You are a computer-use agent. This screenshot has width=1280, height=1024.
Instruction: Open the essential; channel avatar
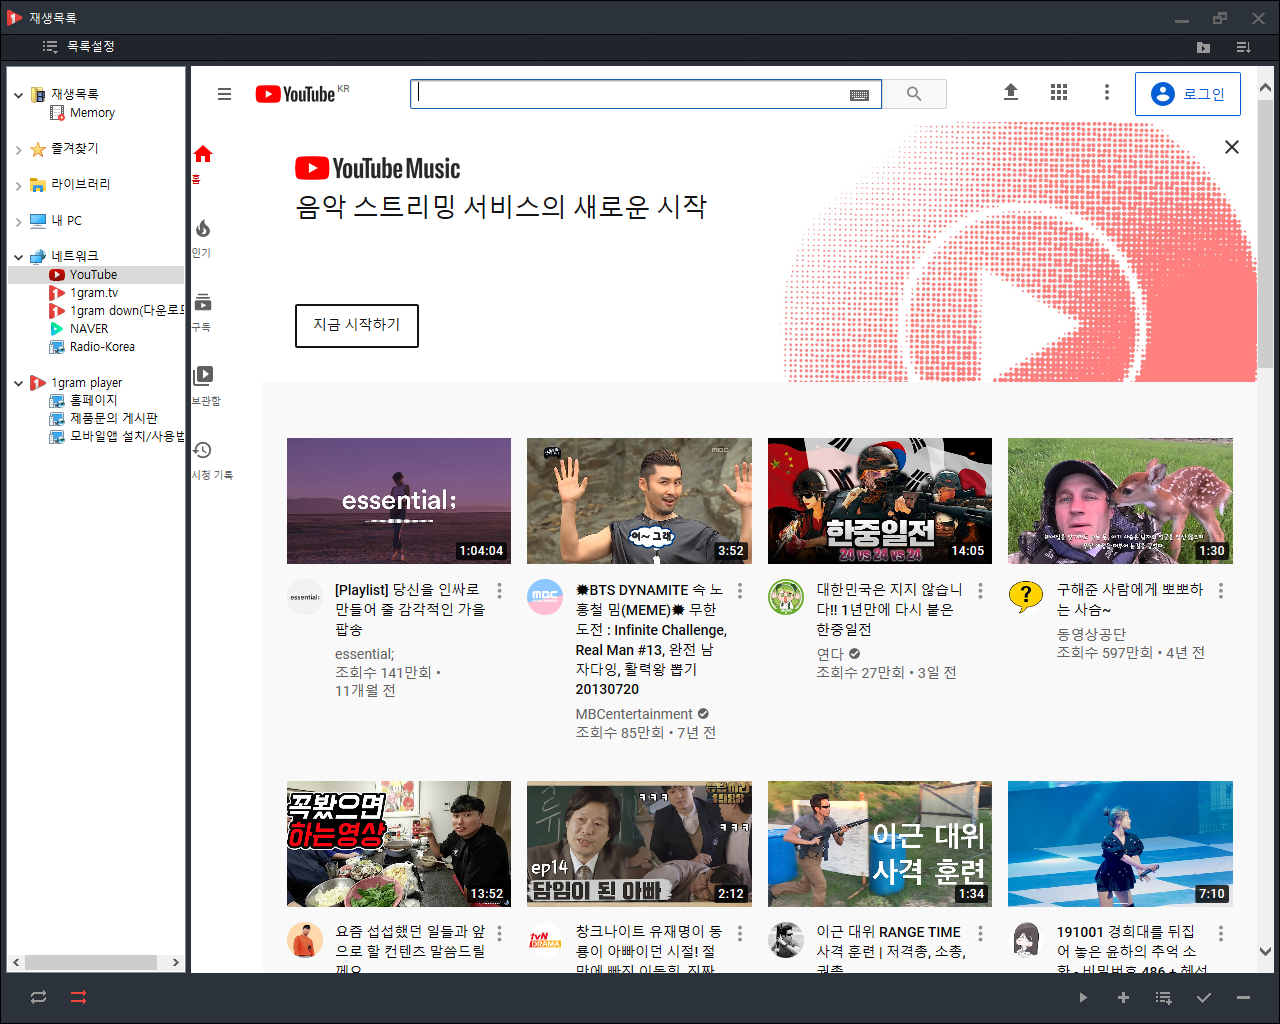tap(305, 597)
